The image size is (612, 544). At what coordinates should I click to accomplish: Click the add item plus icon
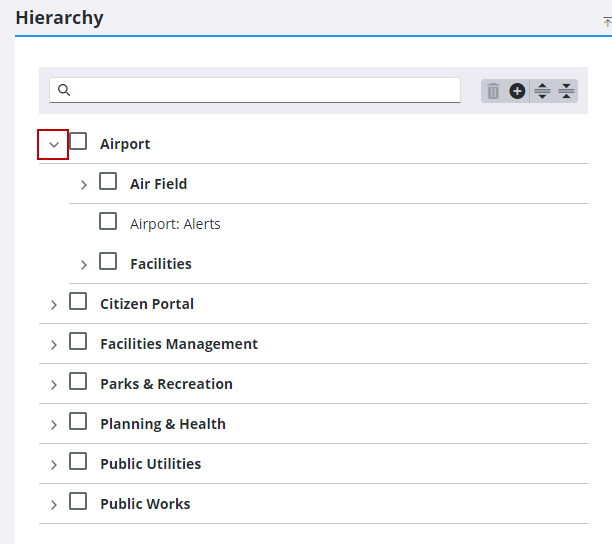point(517,91)
